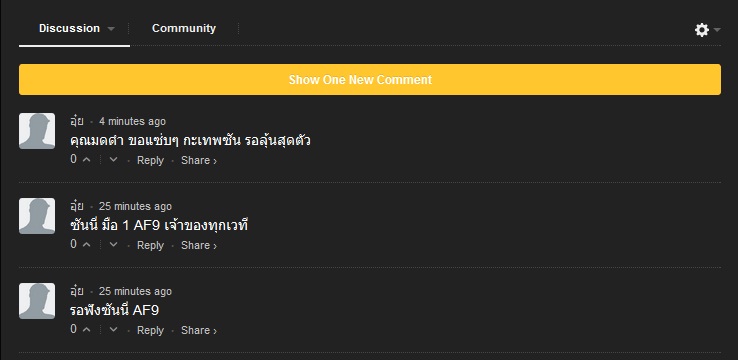Open avatar beside 'มือ 1 AF9' comment

tap(37, 216)
